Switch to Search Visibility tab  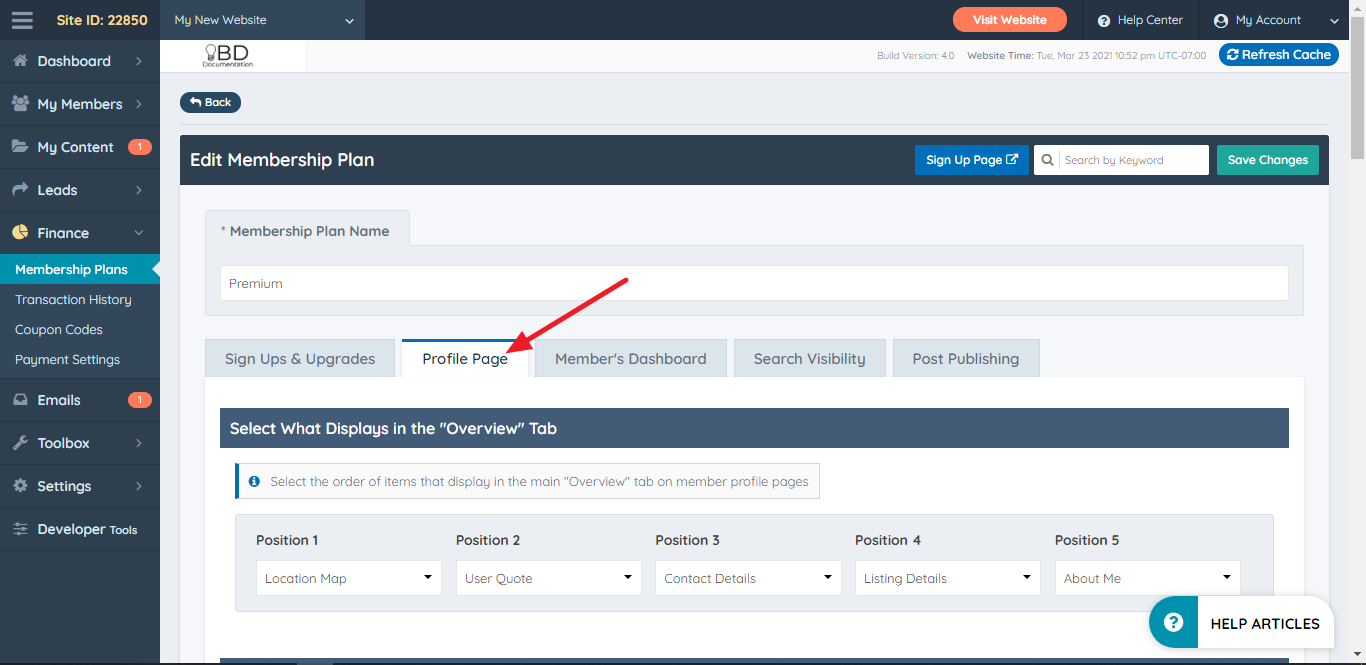[x=810, y=358]
